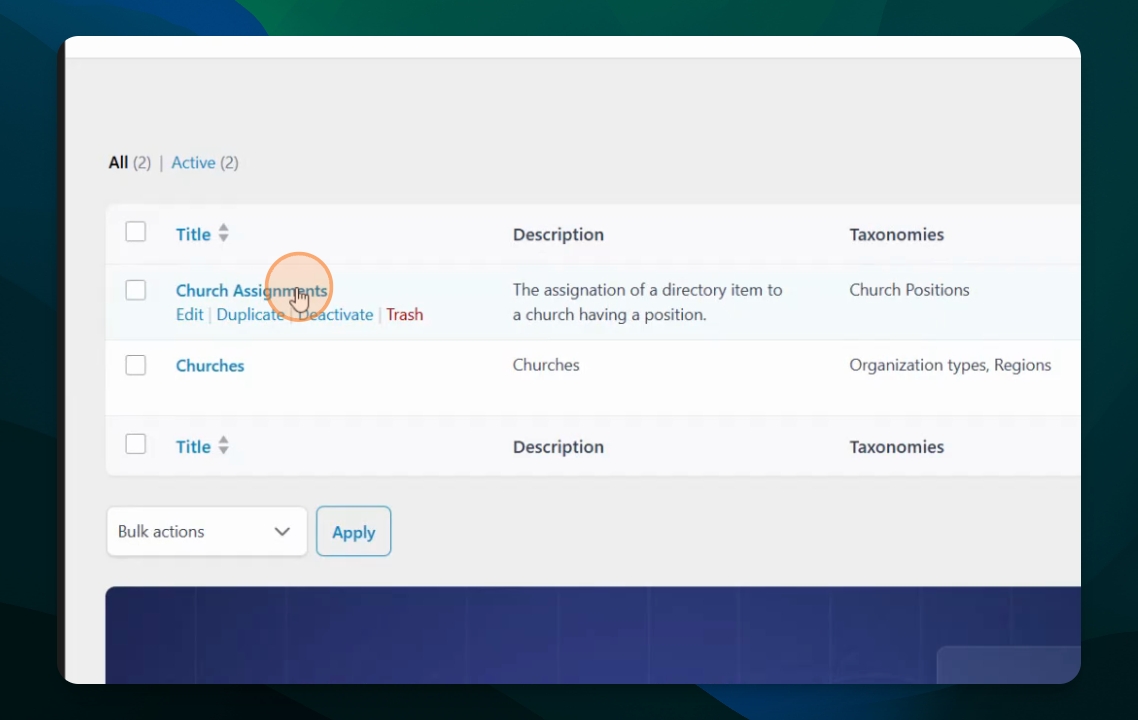Select all rows using footer checkbox
The image size is (1138, 720).
coord(136,443)
